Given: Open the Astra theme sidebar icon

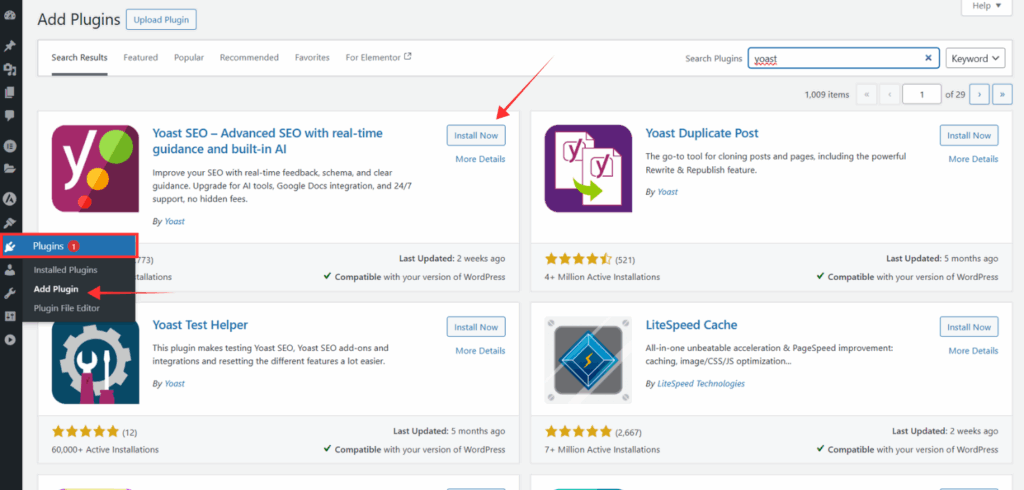Looking at the screenshot, I should [x=10, y=199].
